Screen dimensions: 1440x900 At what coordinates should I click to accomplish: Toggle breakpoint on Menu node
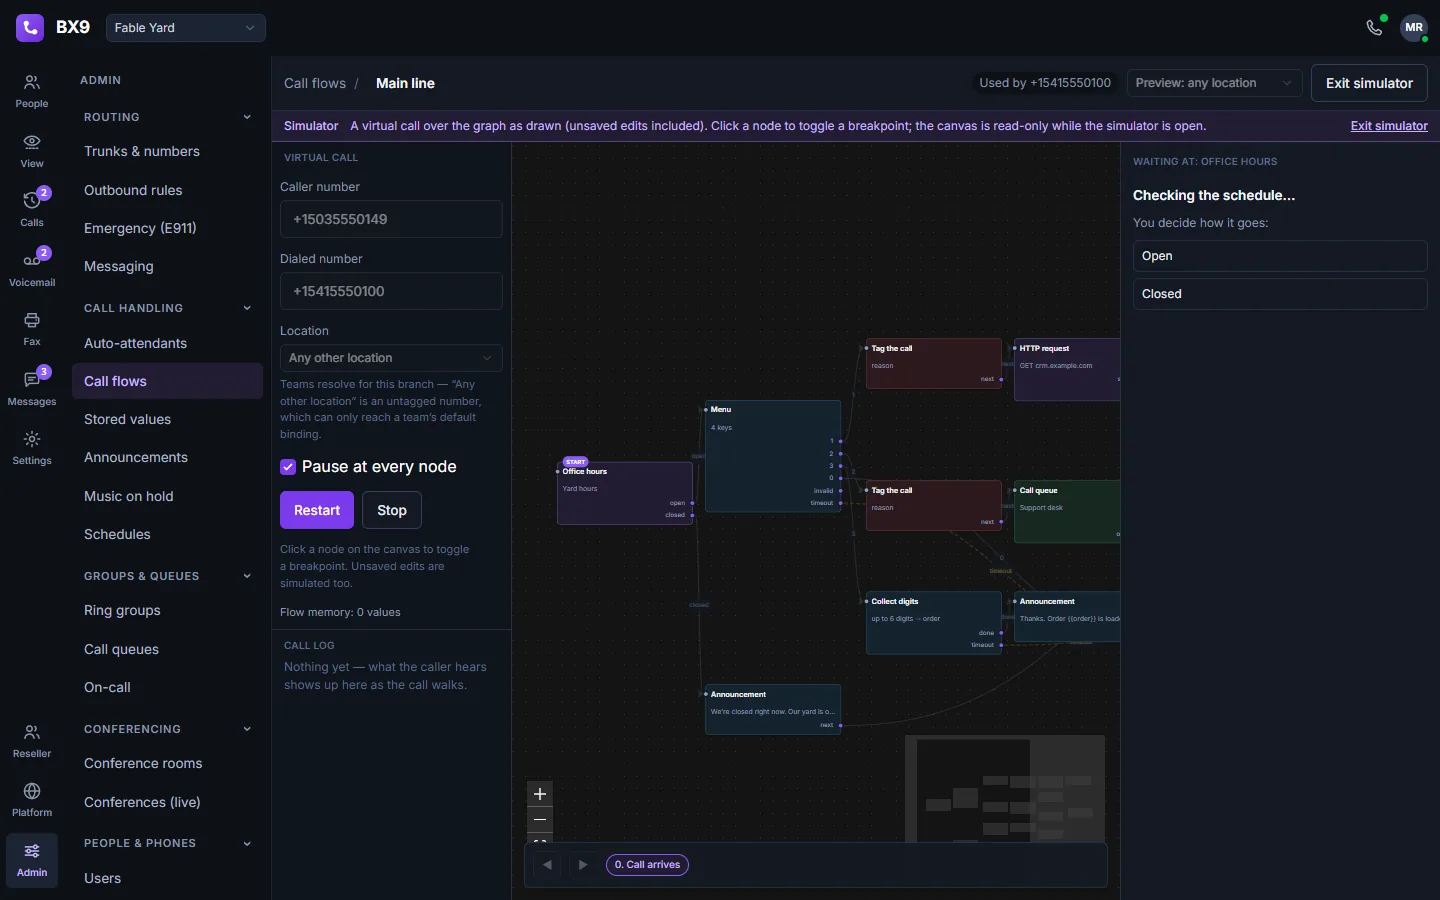click(x=773, y=457)
